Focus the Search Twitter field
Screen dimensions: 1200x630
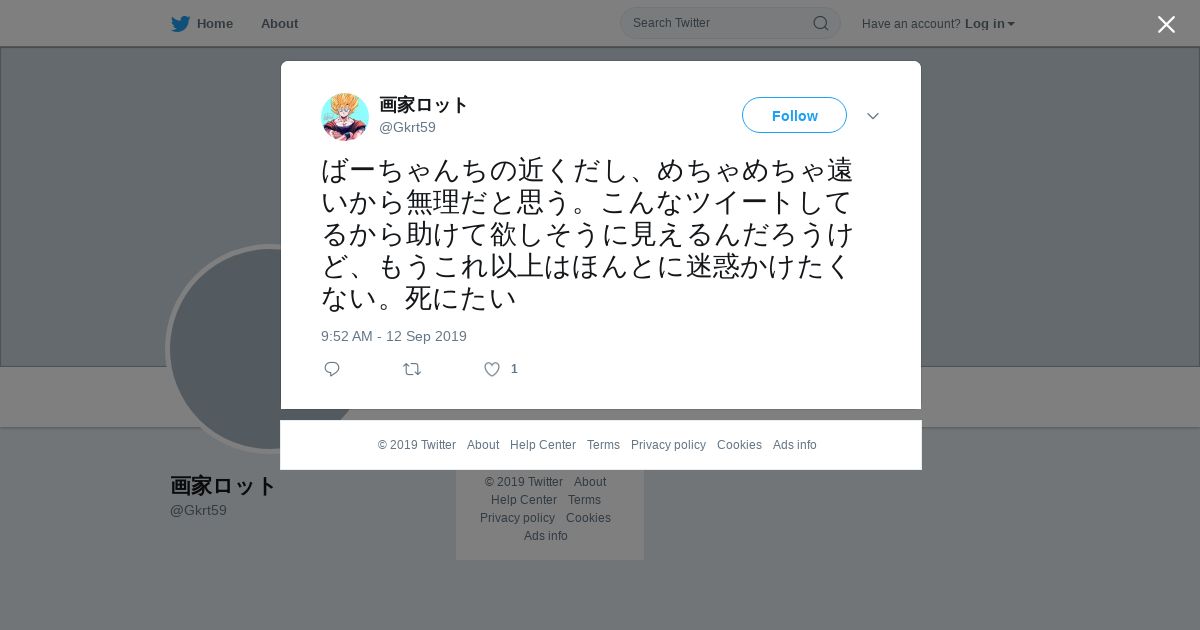click(720, 23)
